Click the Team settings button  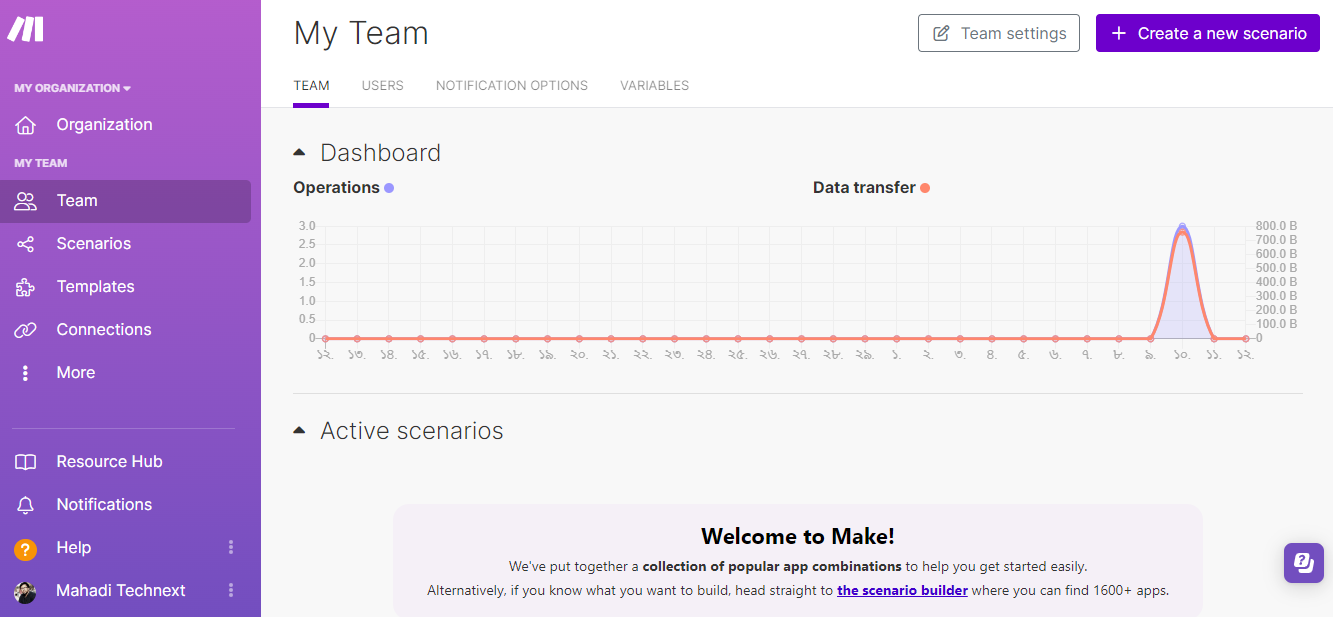[x=998, y=33]
